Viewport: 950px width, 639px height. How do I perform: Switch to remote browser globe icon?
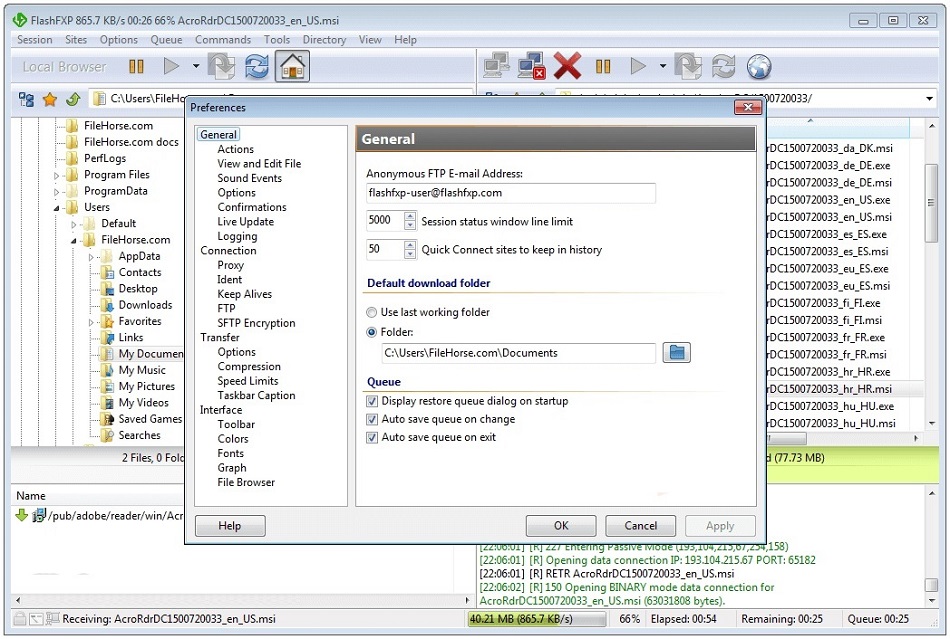[x=759, y=67]
